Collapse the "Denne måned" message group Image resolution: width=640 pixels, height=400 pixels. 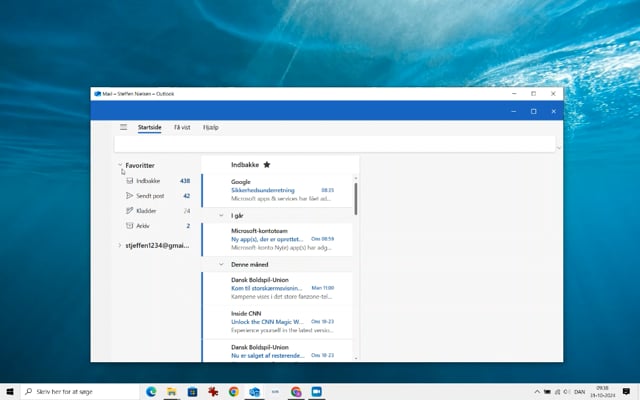click(221, 264)
